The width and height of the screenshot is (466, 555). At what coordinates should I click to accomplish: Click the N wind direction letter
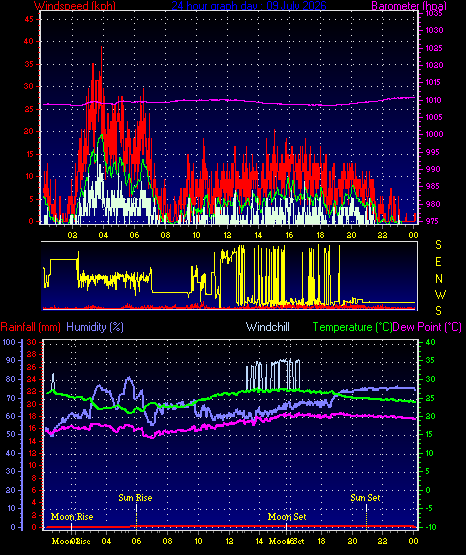(439, 279)
